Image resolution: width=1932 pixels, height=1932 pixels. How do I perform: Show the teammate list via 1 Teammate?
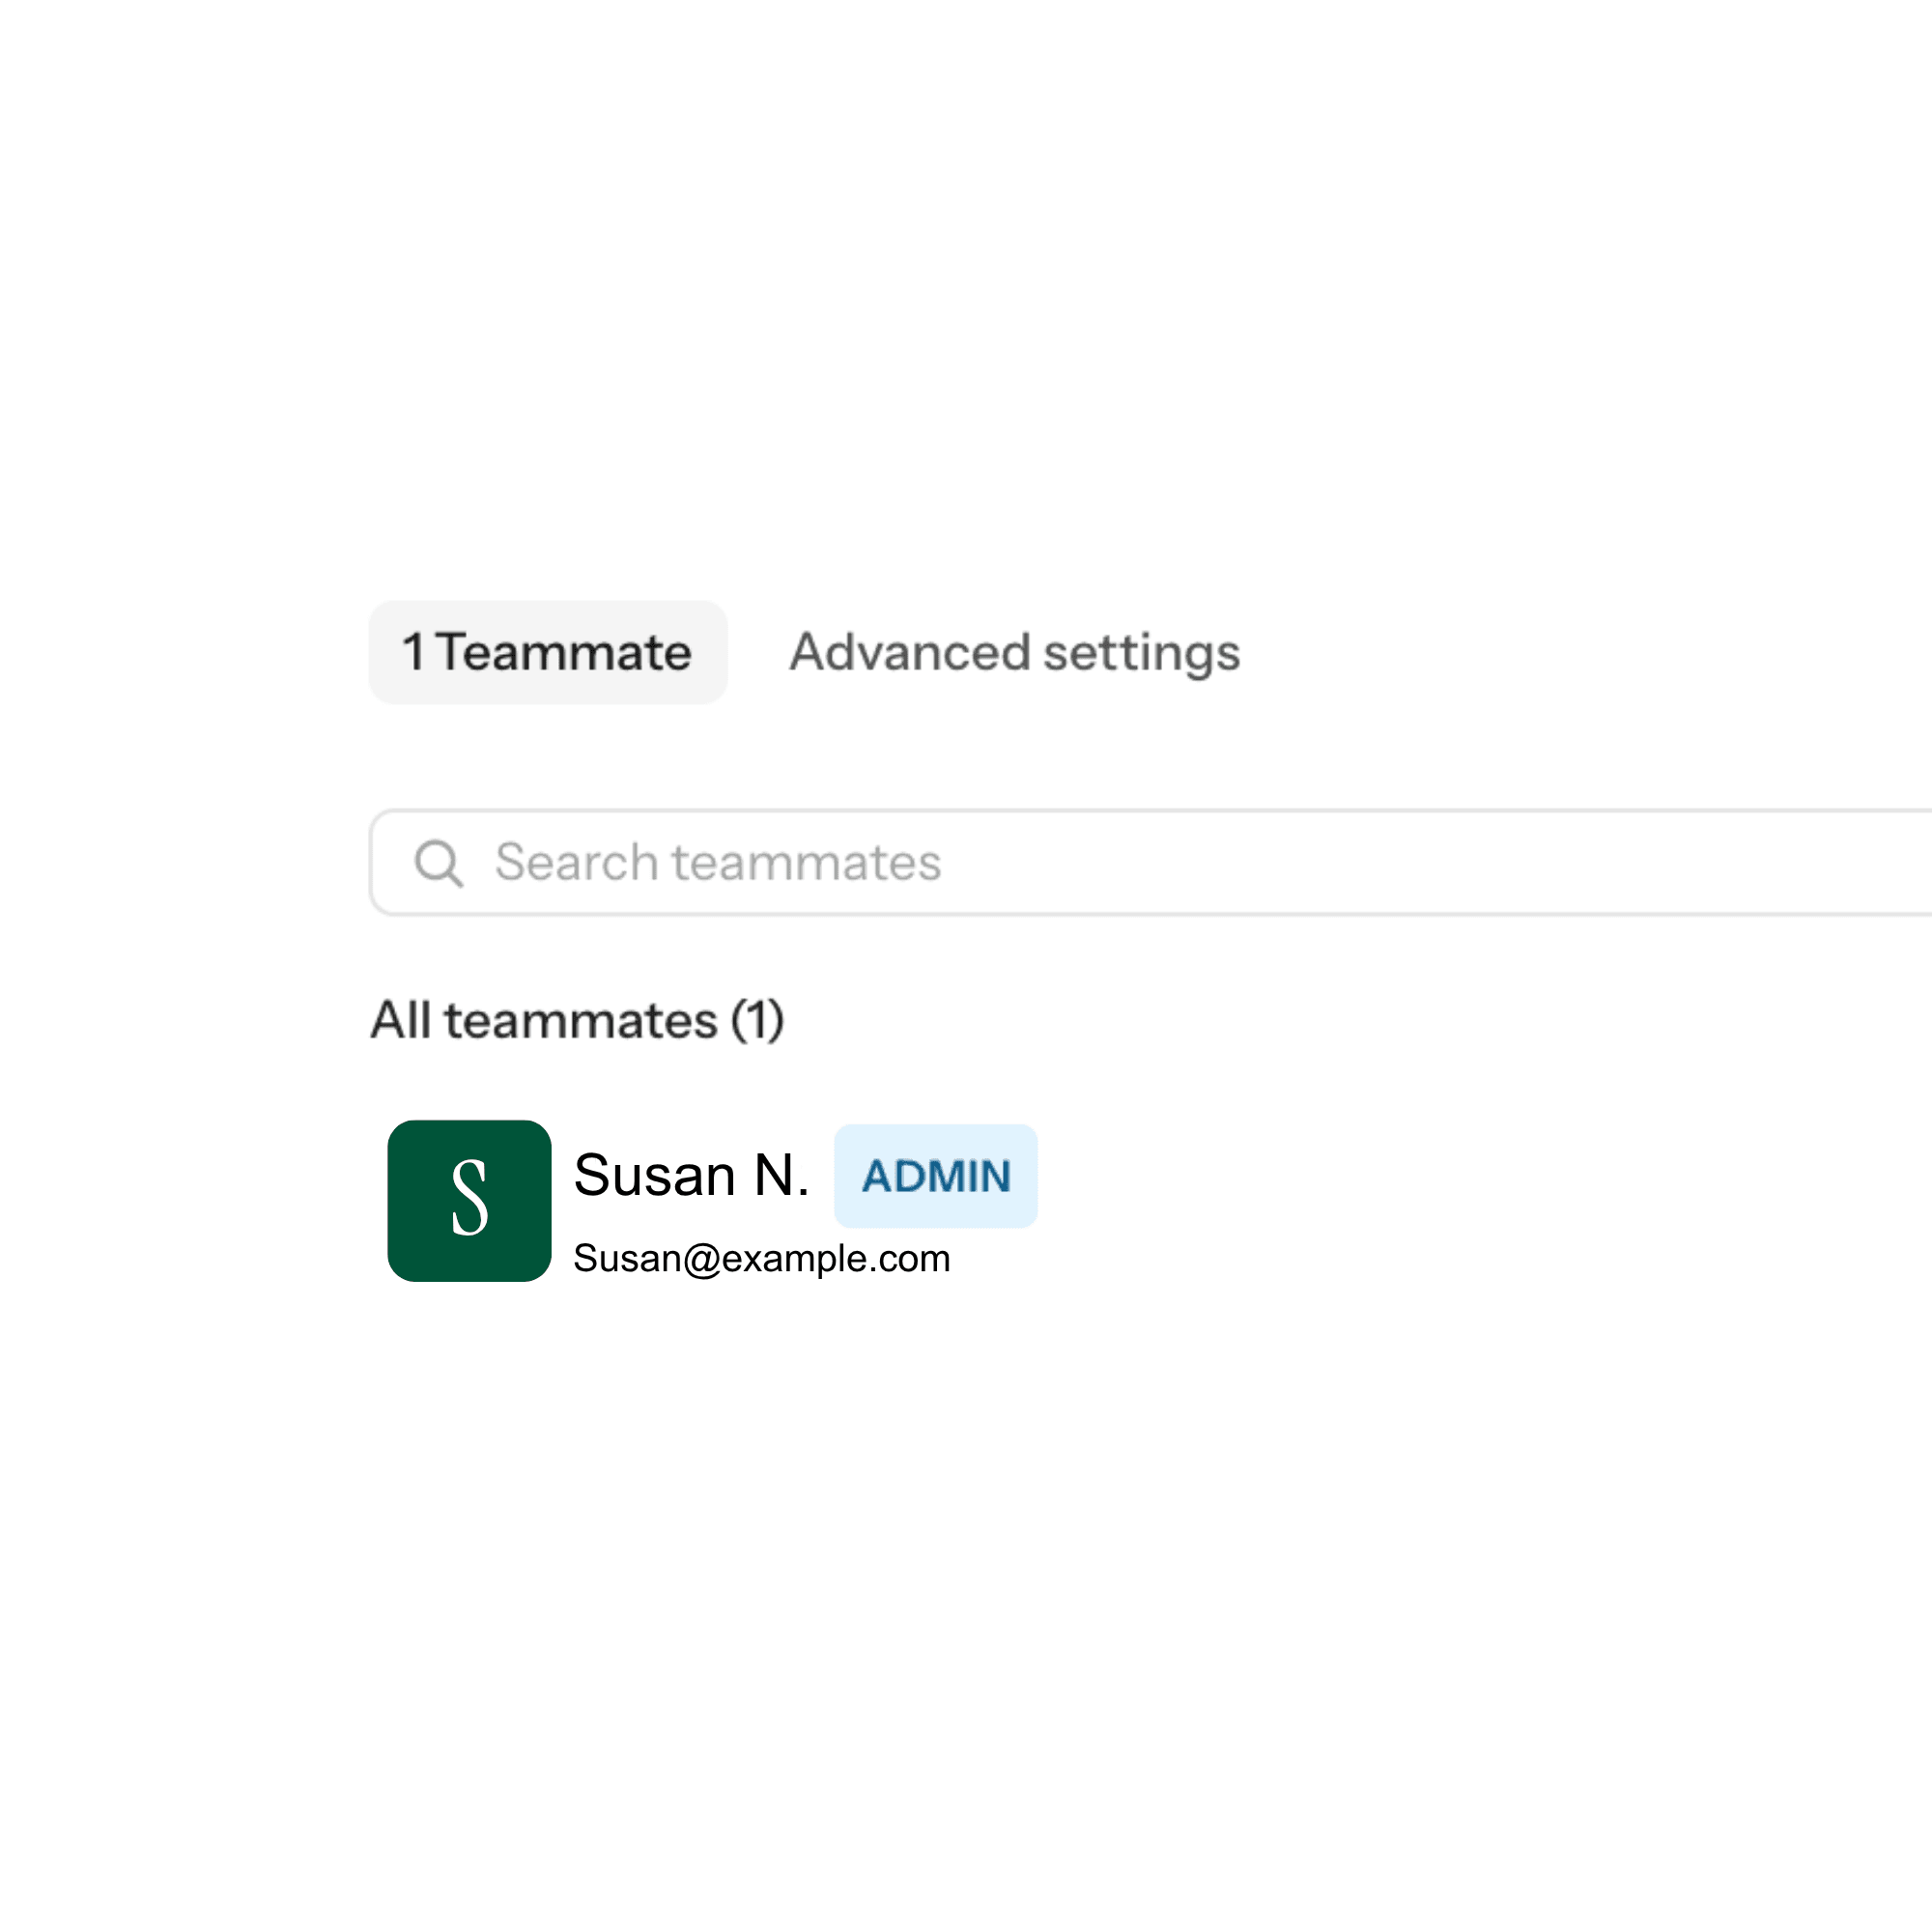(547, 652)
